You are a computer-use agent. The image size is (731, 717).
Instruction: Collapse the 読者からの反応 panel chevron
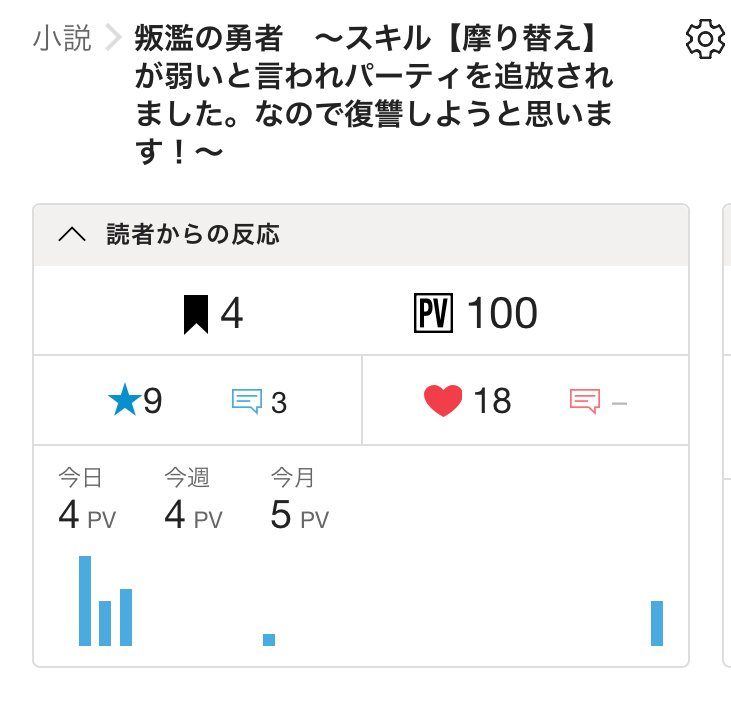tap(72, 235)
